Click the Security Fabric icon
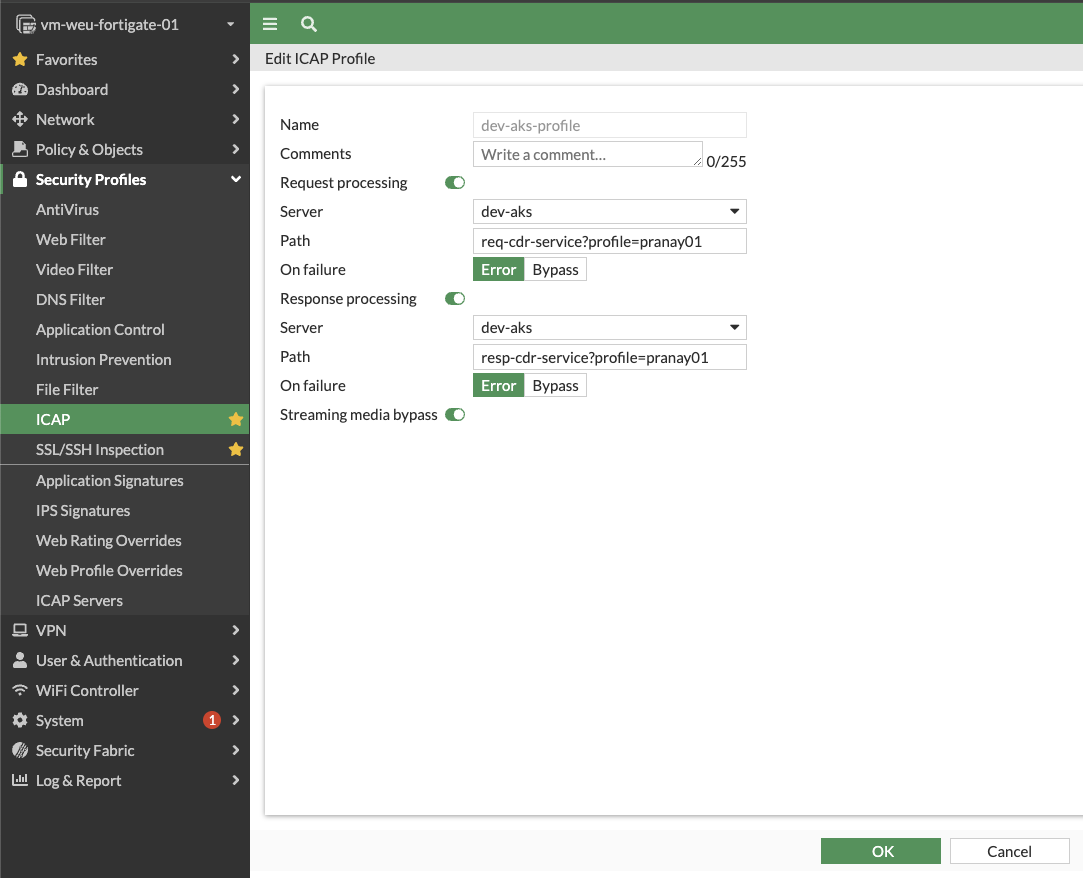The height and width of the screenshot is (878, 1083). (x=19, y=750)
